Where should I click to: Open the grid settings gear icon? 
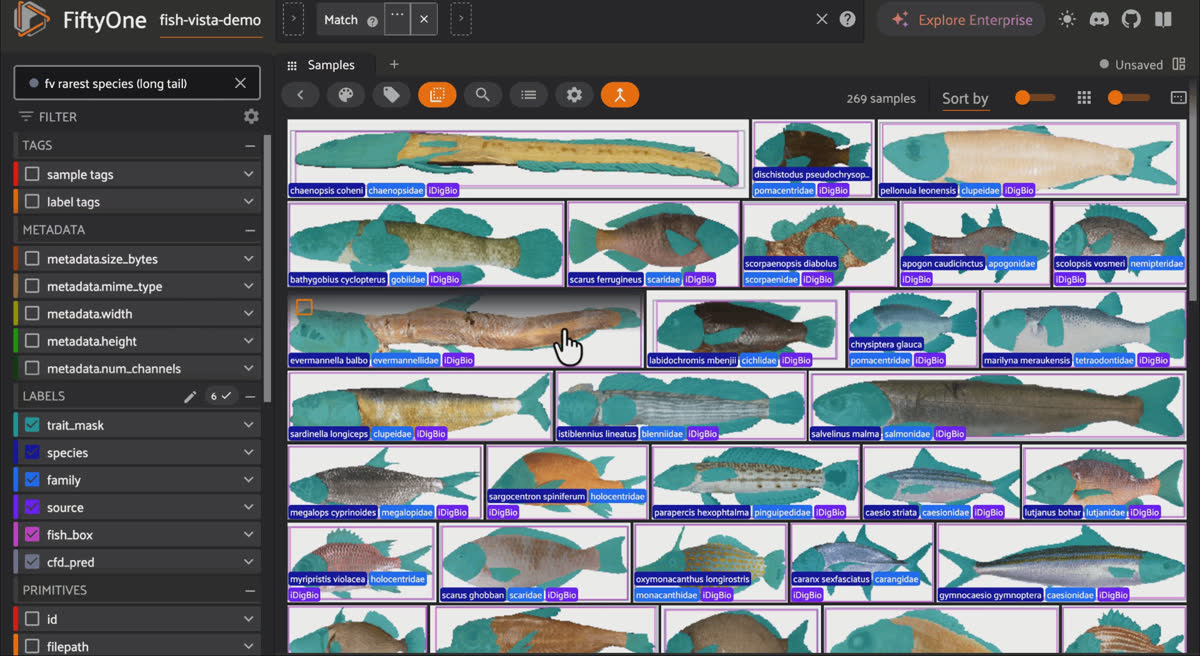point(574,95)
